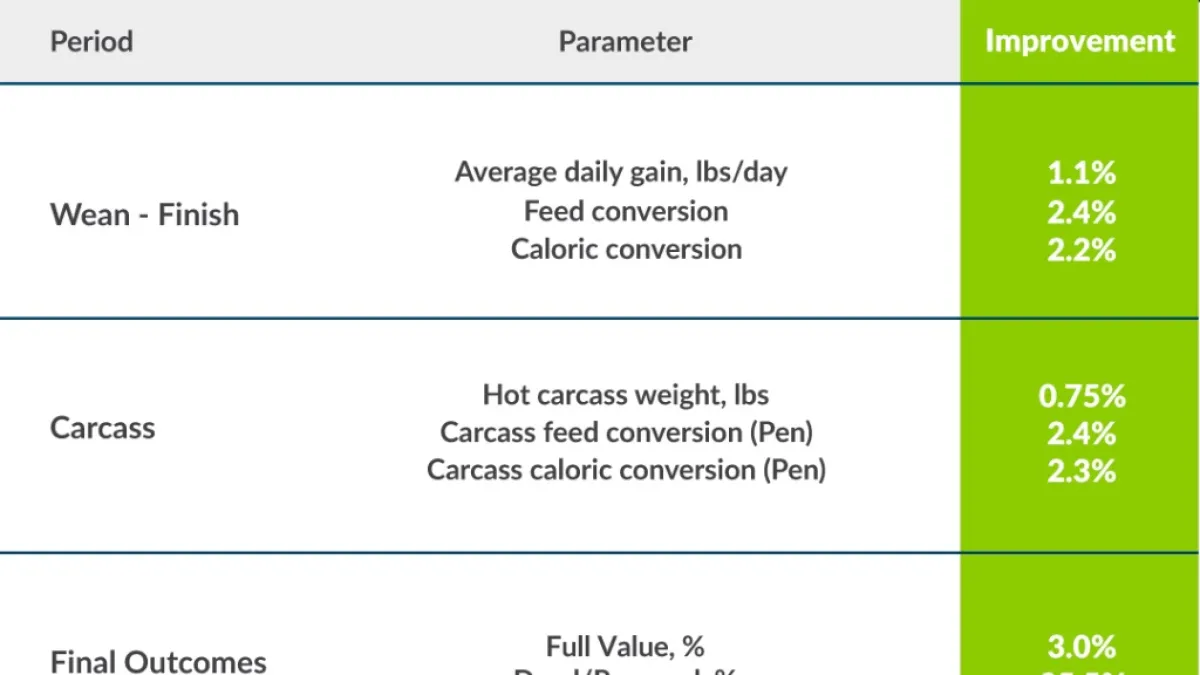This screenshot has height=675, width=1200.
Task: Click Average daily gain, lbs/day parameter
Action: tap(621, 172)
